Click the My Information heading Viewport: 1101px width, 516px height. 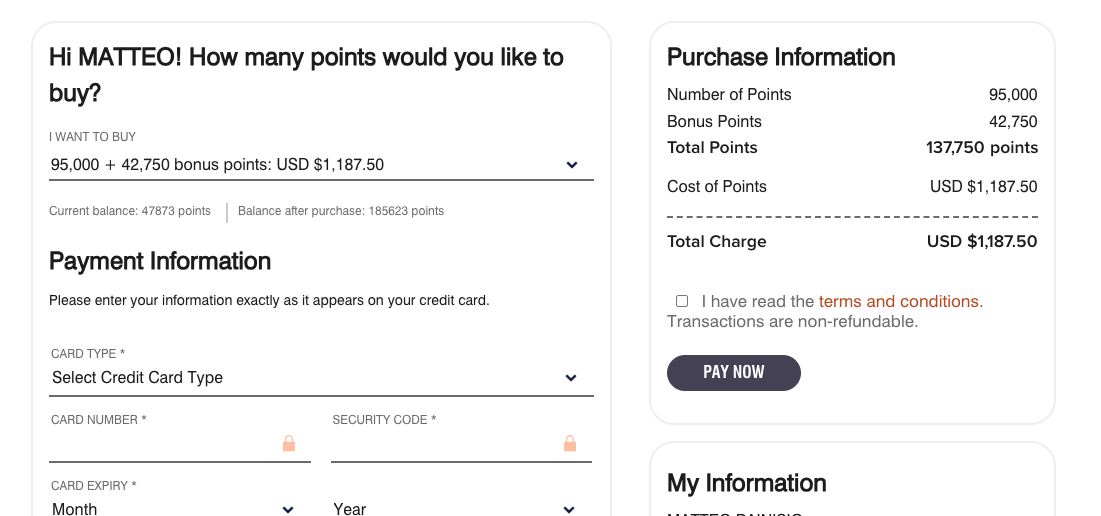point(746,484)
